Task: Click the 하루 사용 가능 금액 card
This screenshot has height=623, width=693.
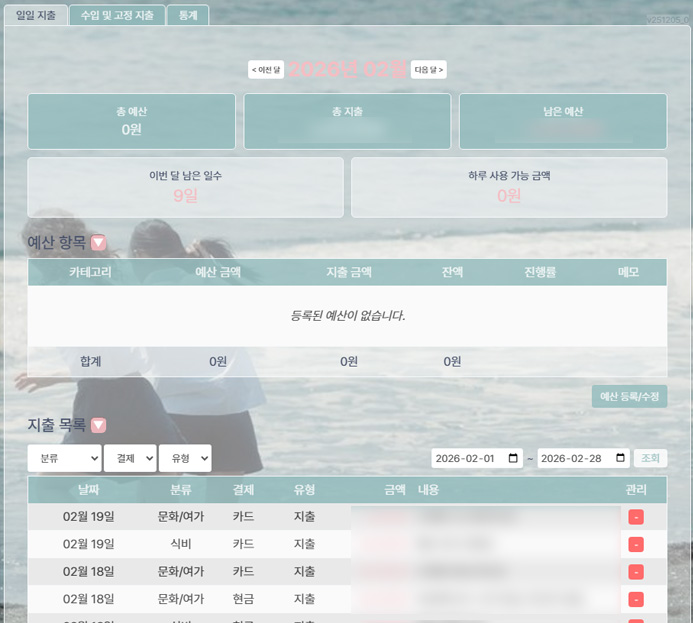Action: [x=509, y=187]
